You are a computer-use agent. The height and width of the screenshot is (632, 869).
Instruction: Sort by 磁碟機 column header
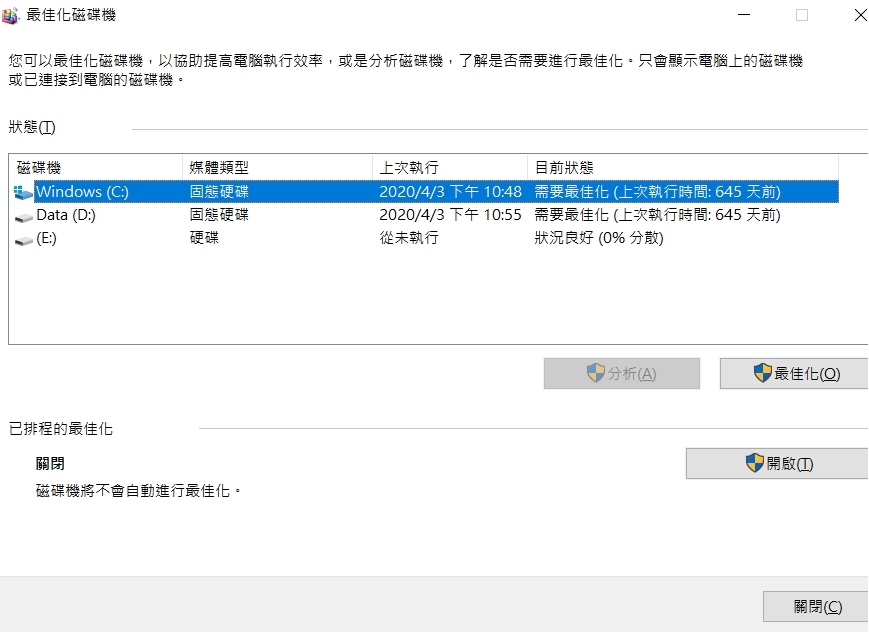(x=96, y=167)
